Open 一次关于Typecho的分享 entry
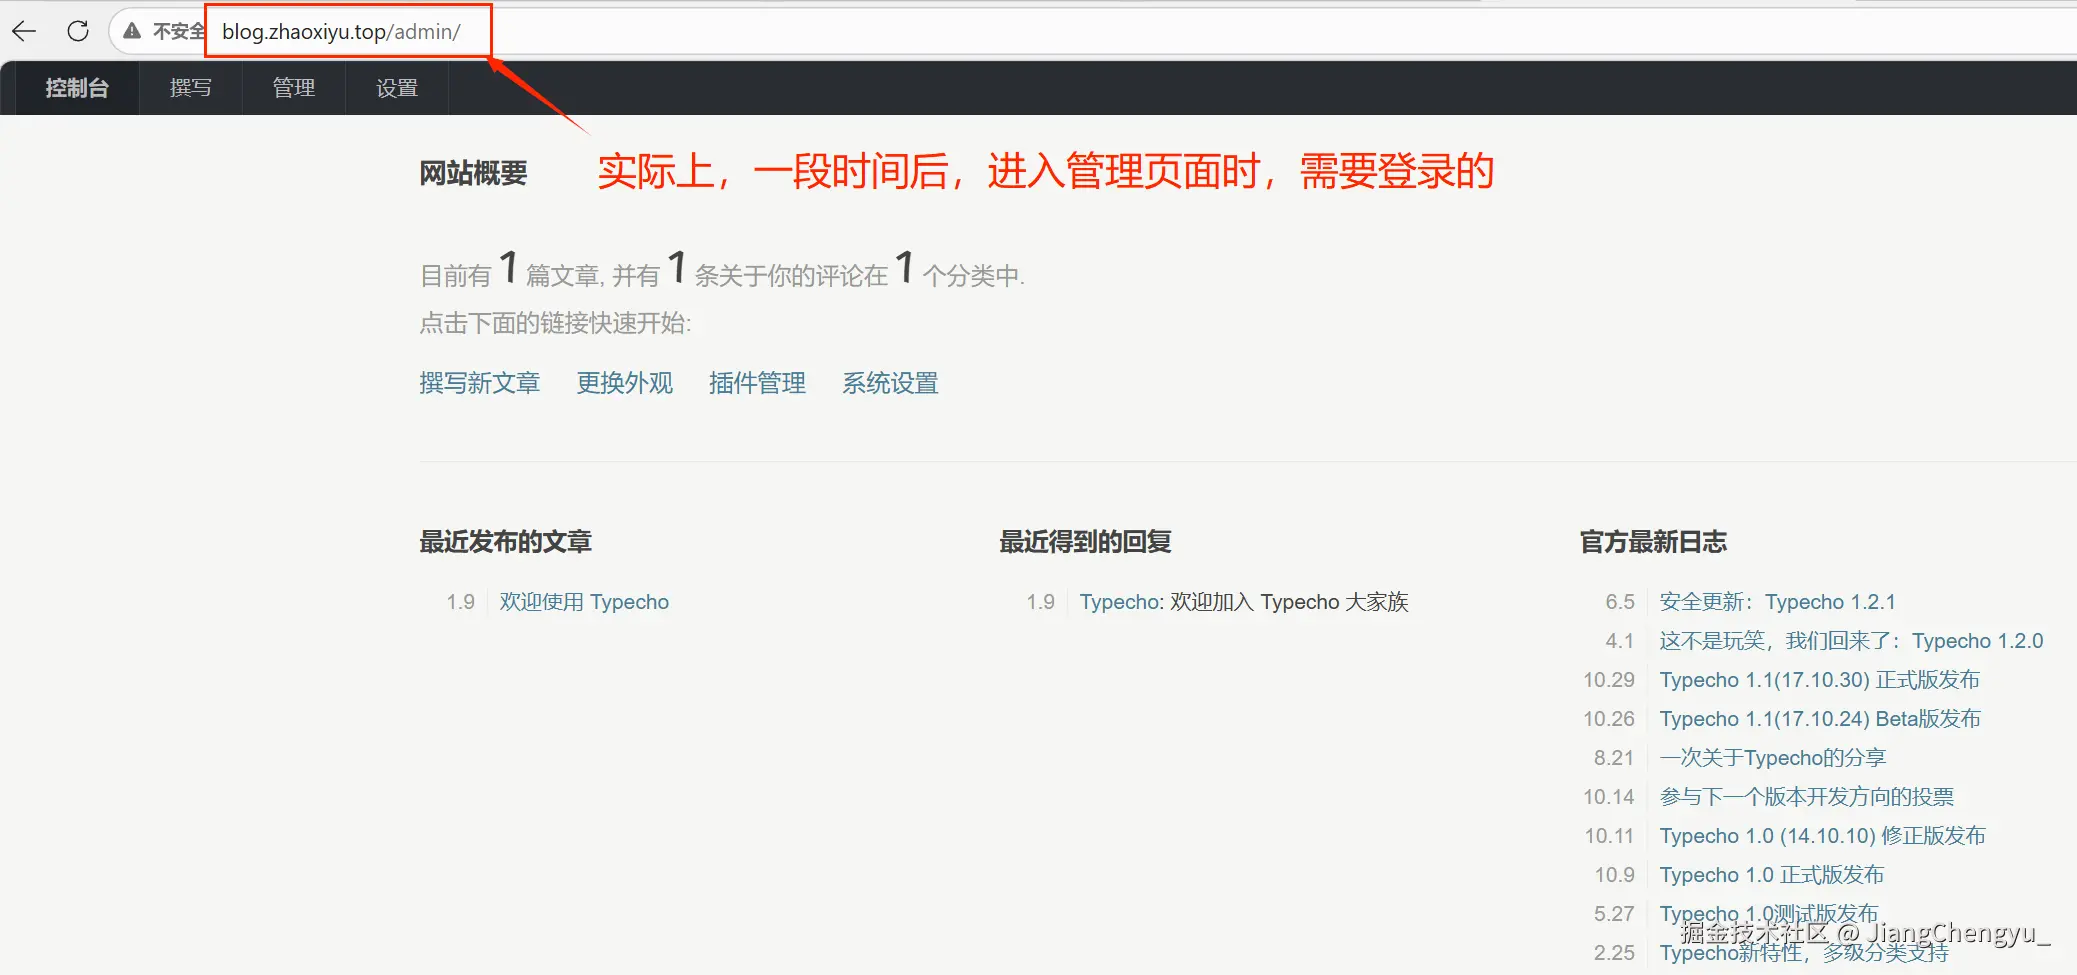Viewport: 2077px width, 975px height. click(x=1773, y=758)
